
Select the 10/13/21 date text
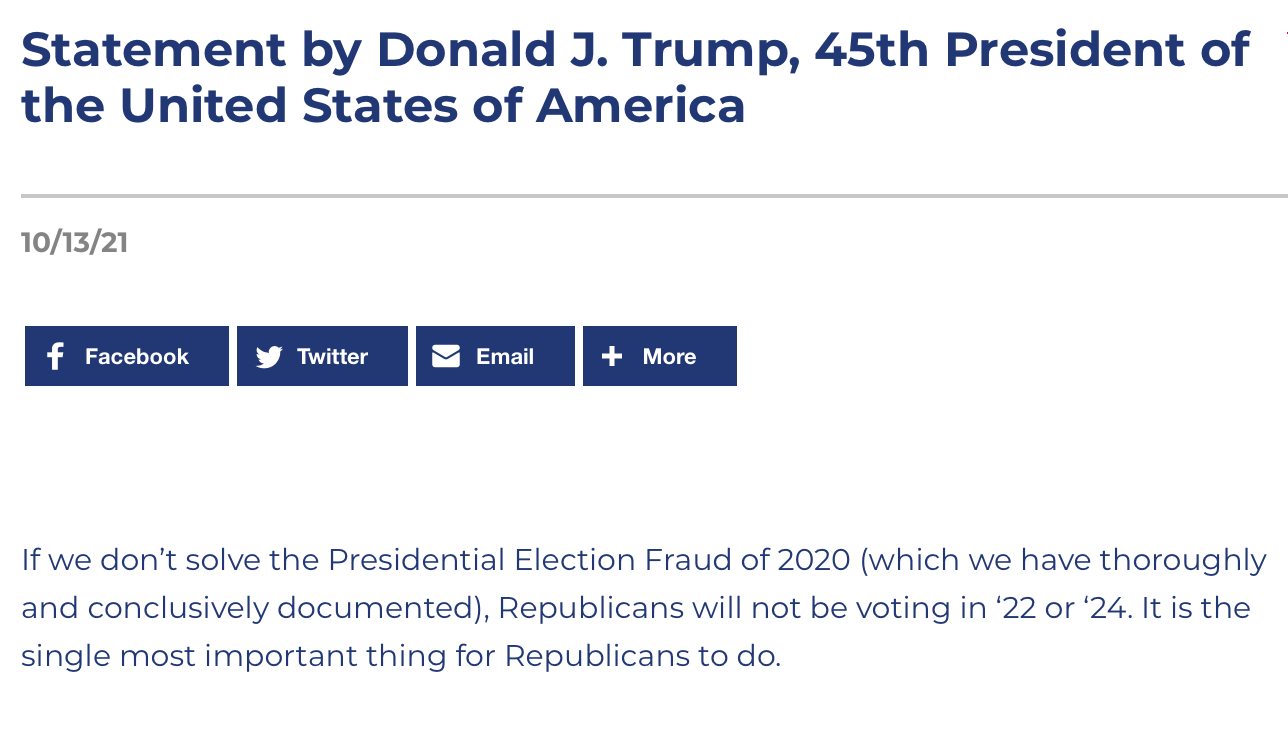75,242
